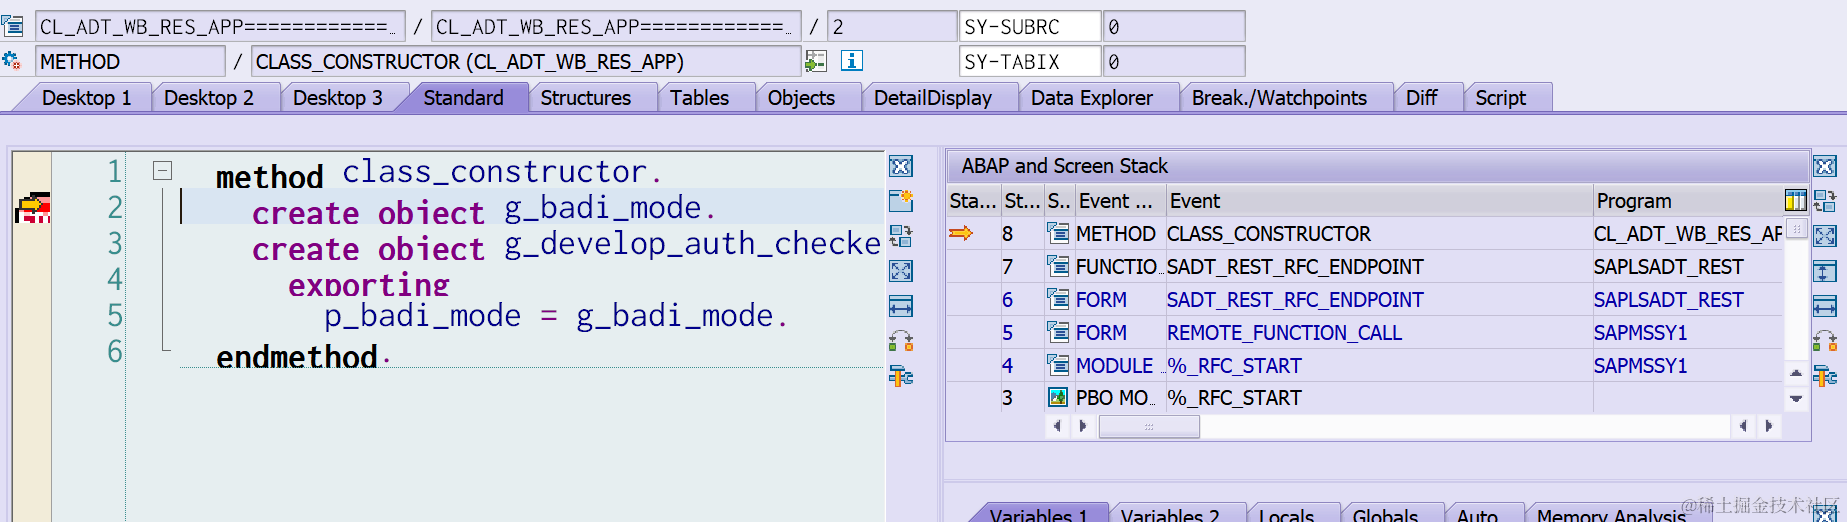Click the program icon left of CL_ADT_WB_RES_APP field
Screen dimensions: 1847x522
click(12, 26)
